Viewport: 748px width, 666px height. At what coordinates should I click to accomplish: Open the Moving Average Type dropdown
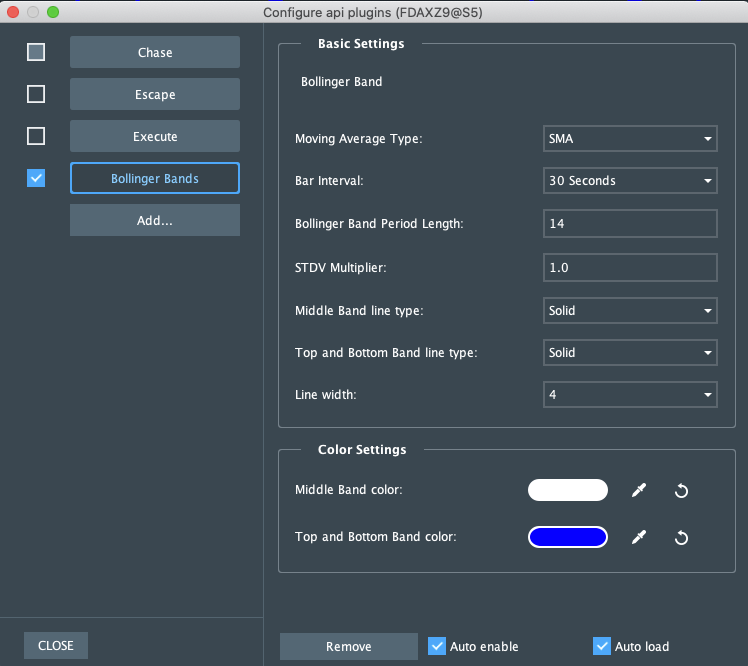point(630,139)
